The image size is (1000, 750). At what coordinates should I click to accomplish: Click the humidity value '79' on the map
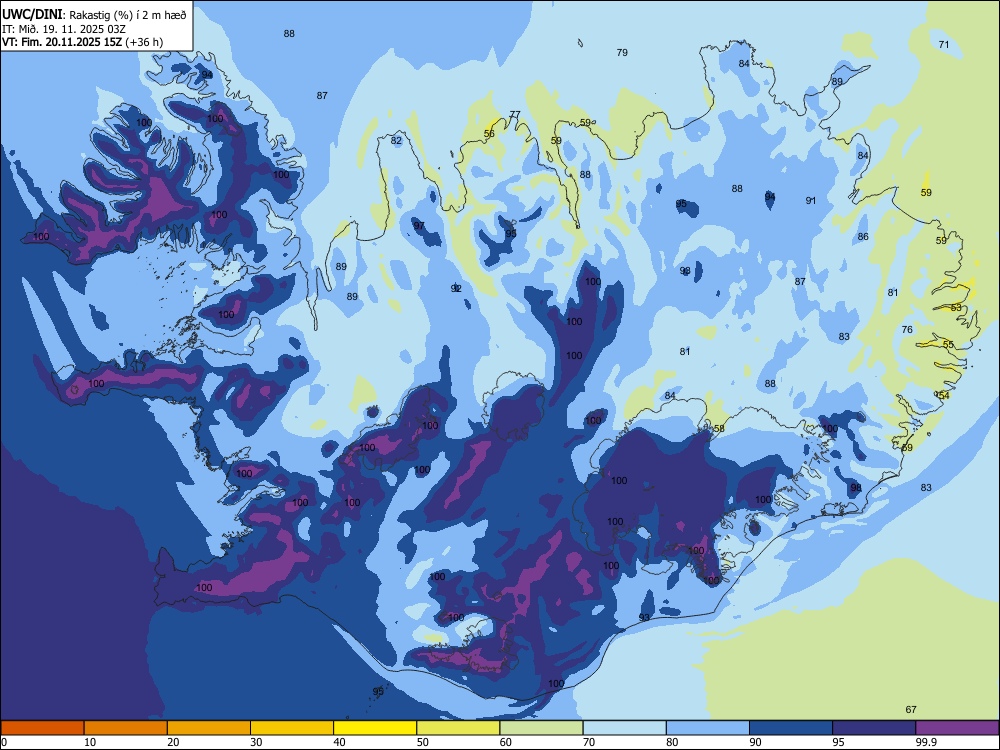point(622,52)
